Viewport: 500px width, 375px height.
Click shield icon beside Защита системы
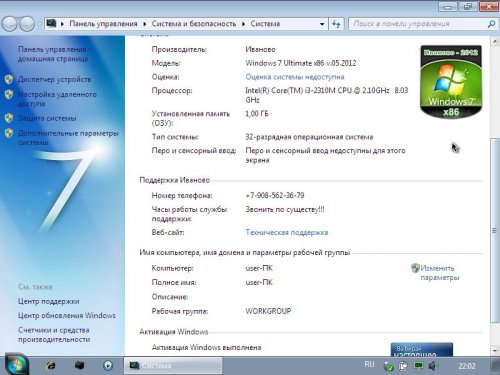9,118
